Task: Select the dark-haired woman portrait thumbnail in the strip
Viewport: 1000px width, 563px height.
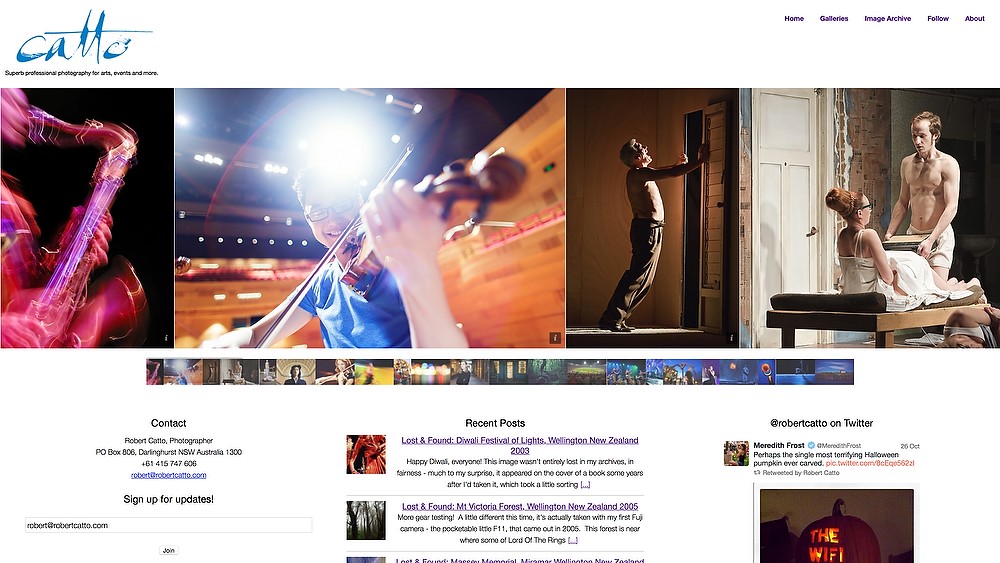Action: (296, 372)
